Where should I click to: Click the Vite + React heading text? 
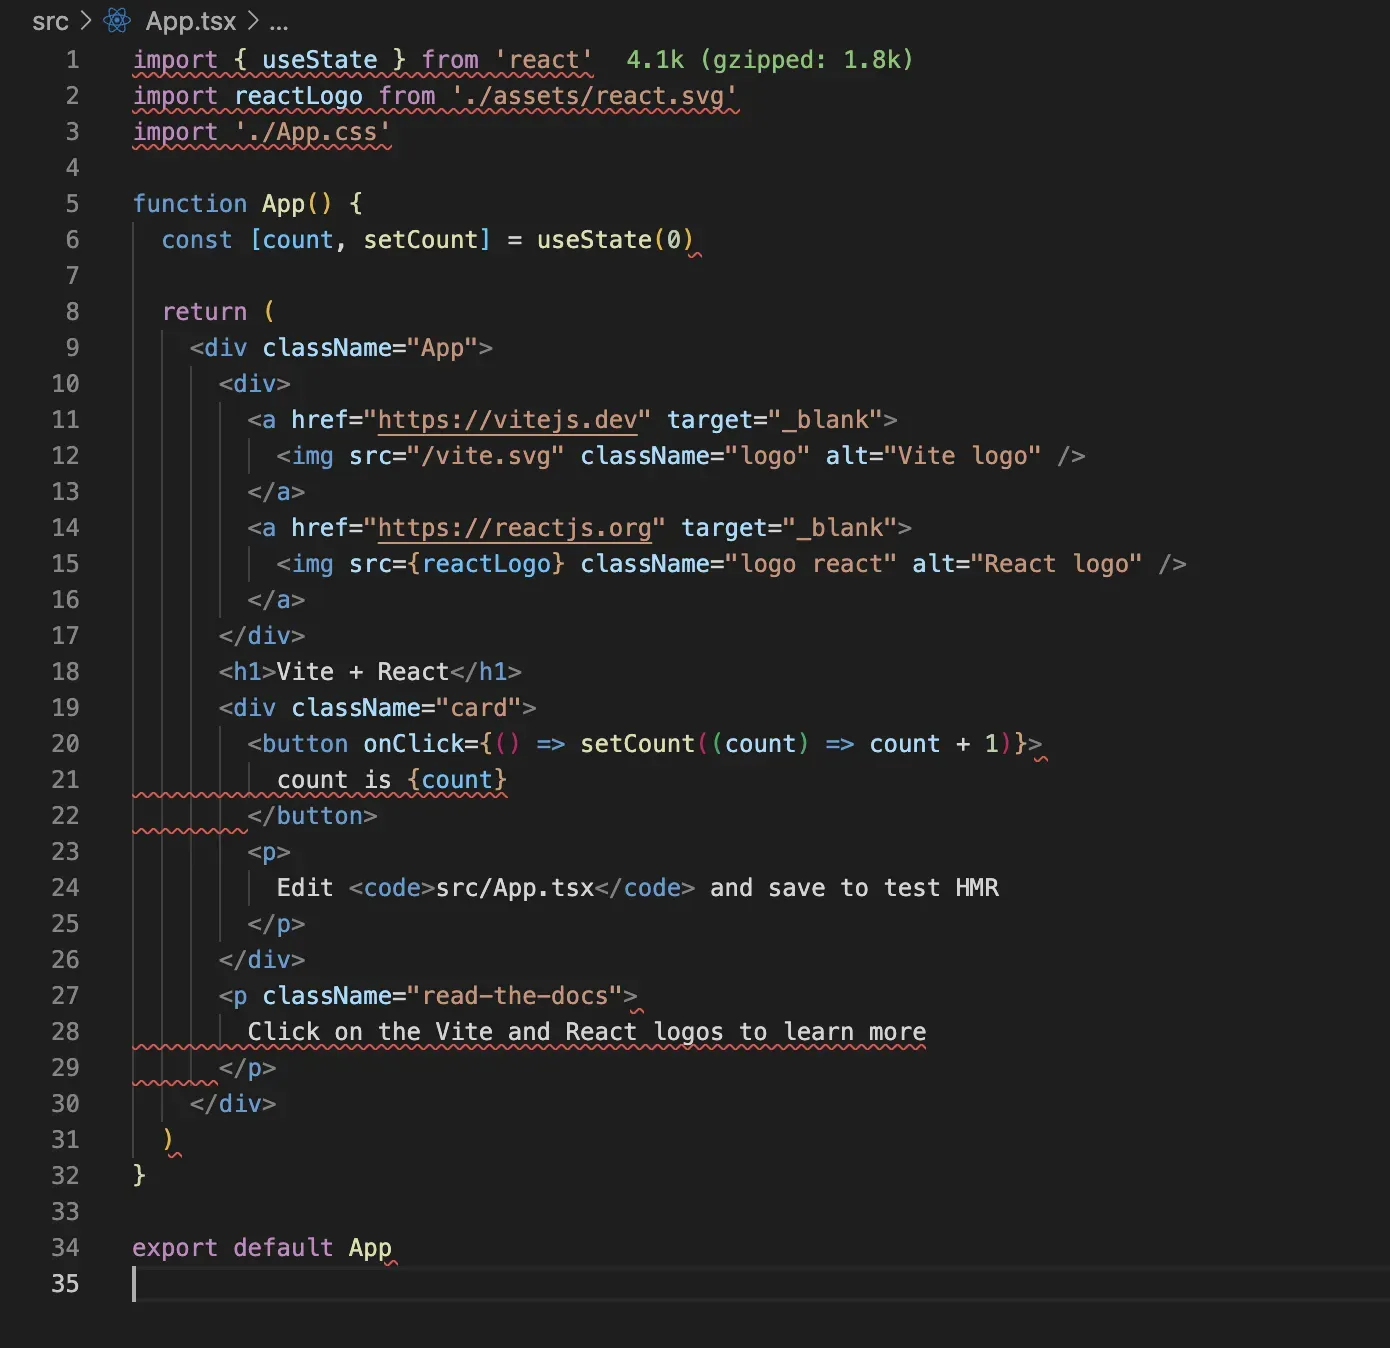362,672
